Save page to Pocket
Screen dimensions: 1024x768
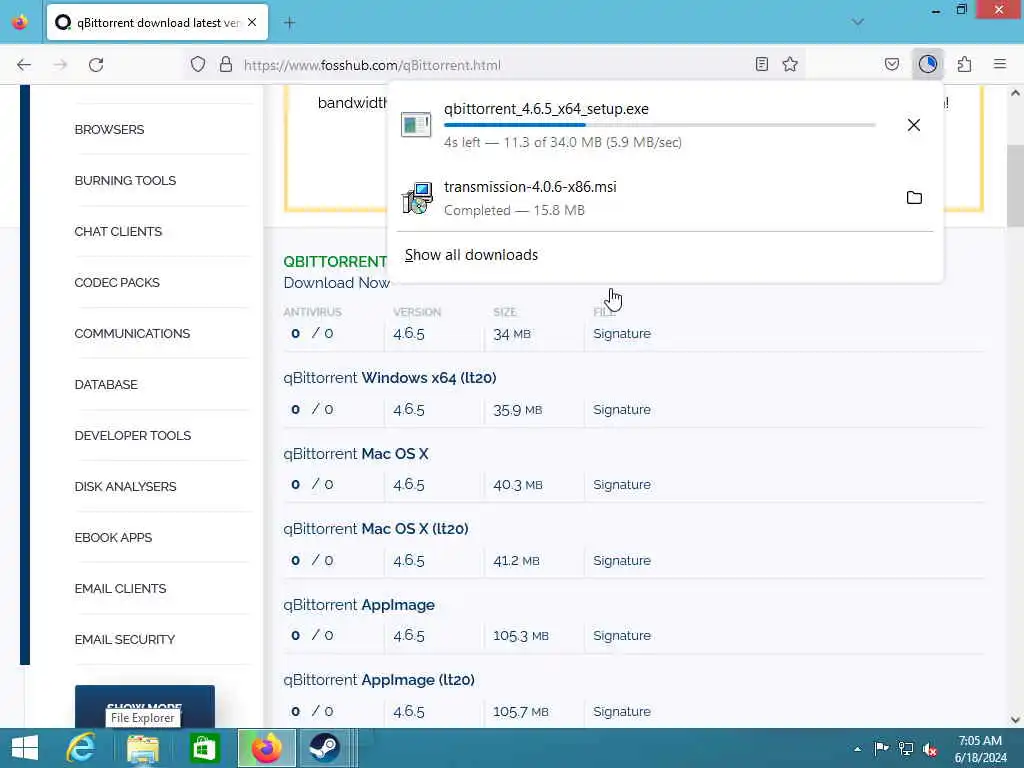[x=891, y=64]
